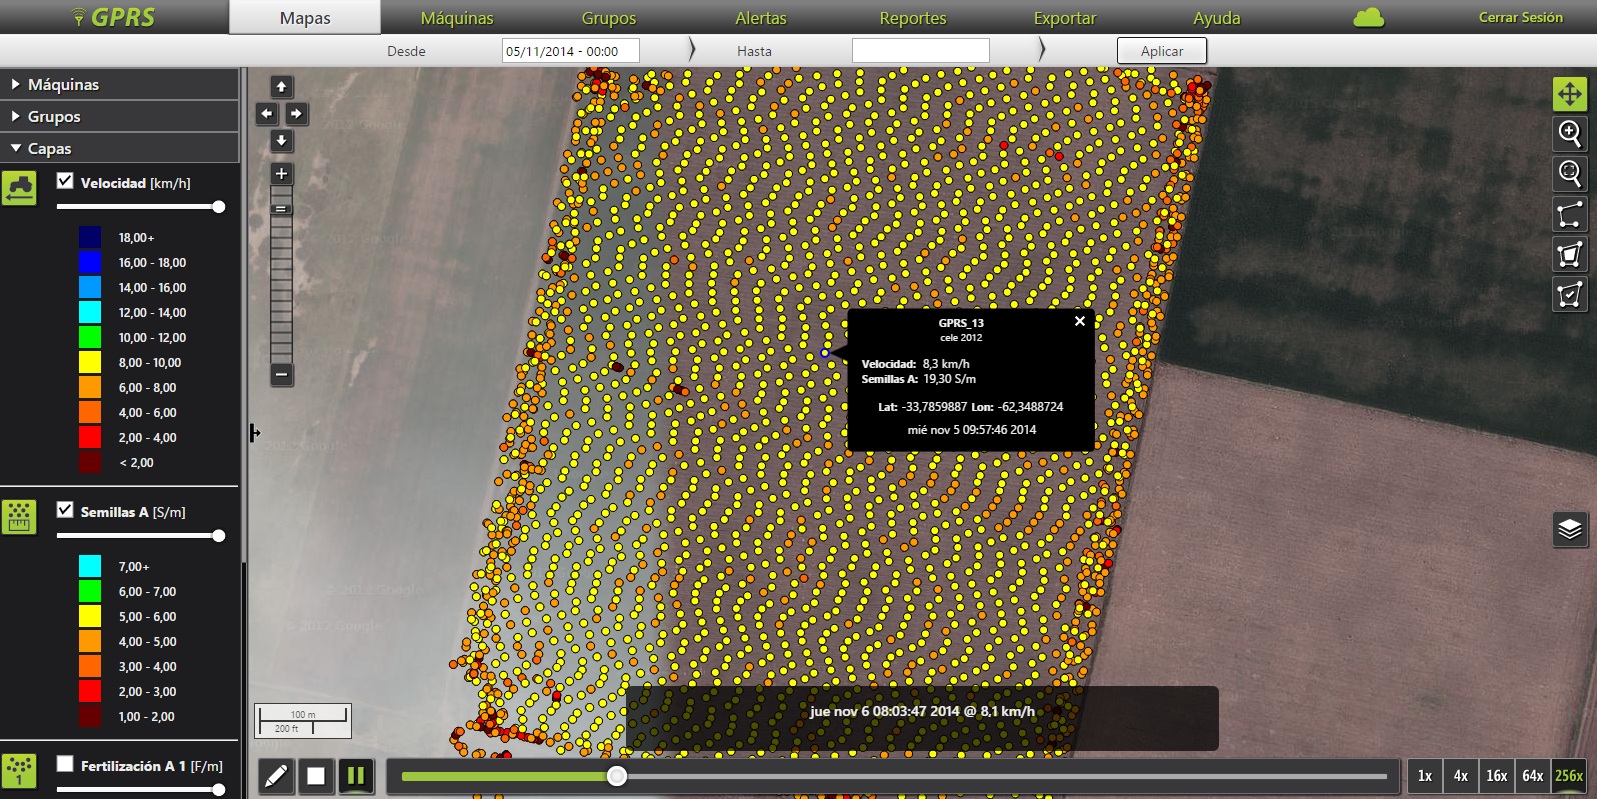
Task: Expand the Máquinas section
Action: (x=63, y=85)
